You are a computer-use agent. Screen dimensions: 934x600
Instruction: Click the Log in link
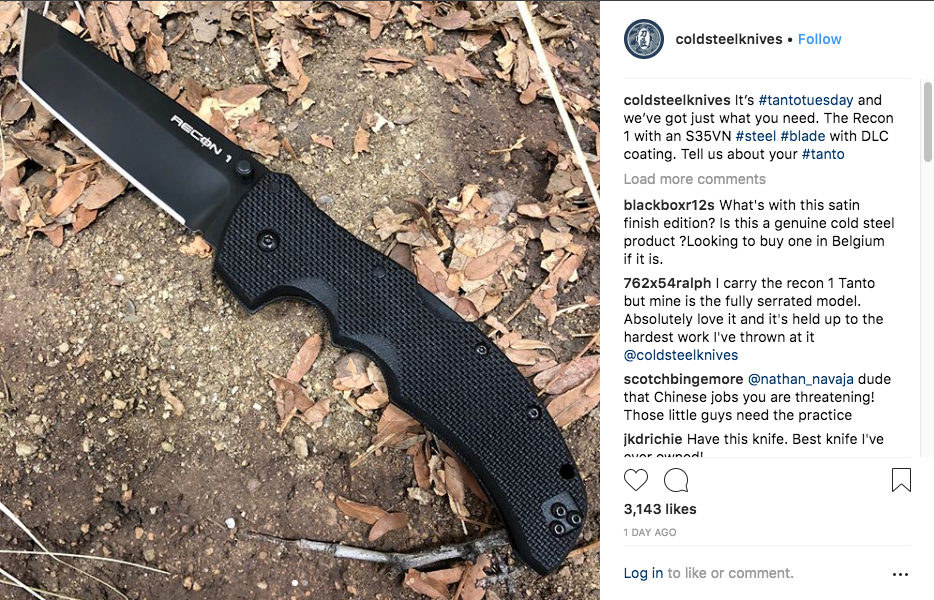coord(643,573)
